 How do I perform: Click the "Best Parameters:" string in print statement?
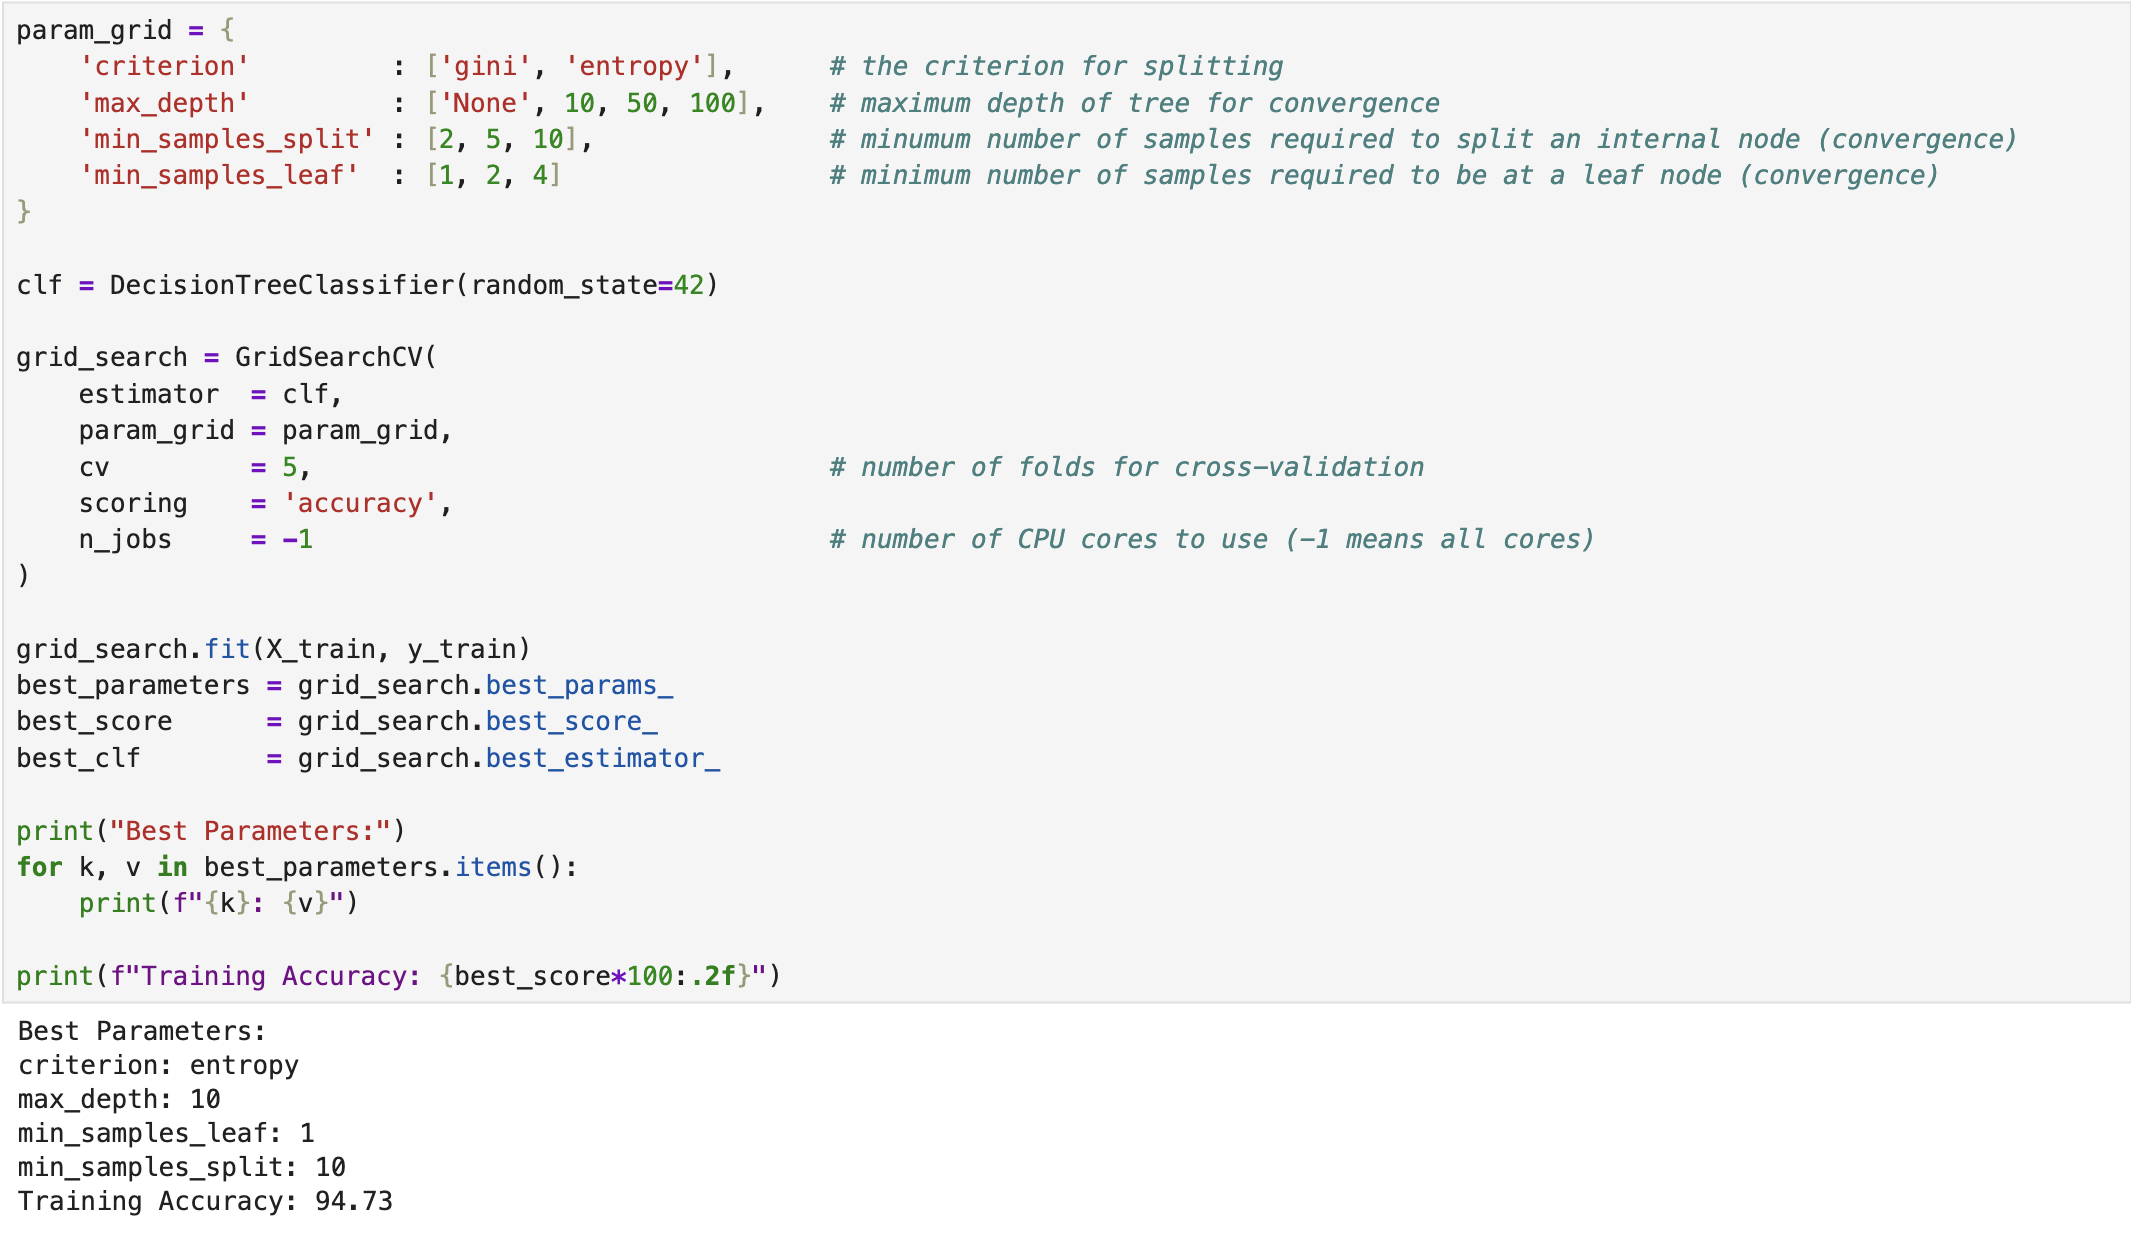click(250, 832)
